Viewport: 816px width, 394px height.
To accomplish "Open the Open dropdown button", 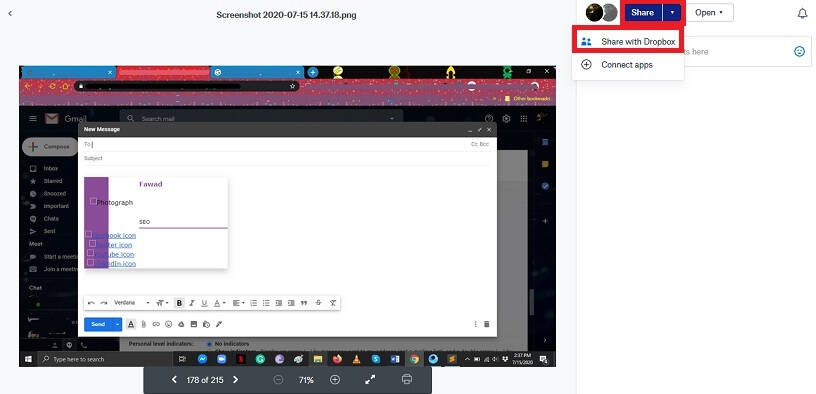I will [709, 12].
